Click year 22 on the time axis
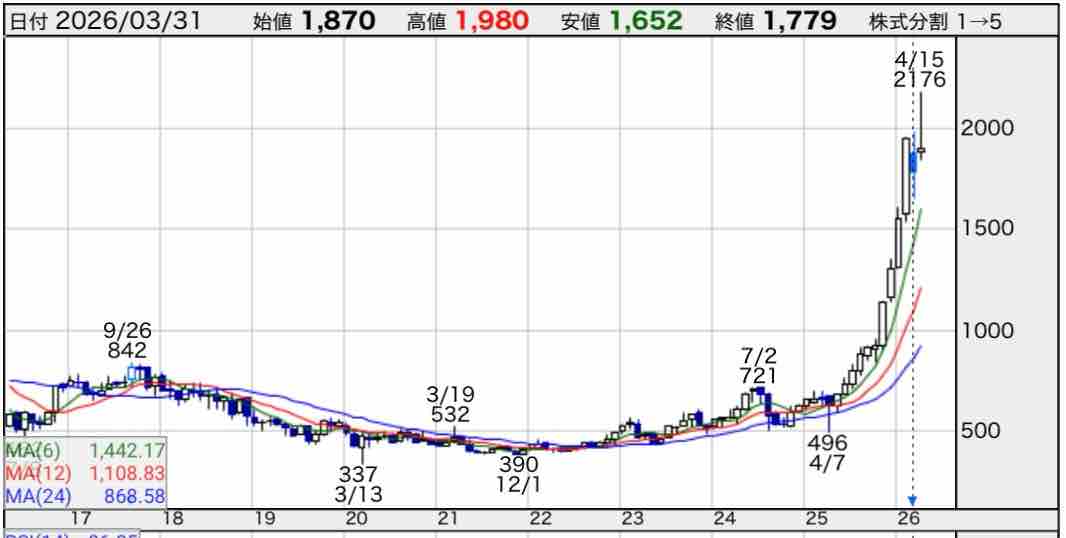 coord(541,519)
